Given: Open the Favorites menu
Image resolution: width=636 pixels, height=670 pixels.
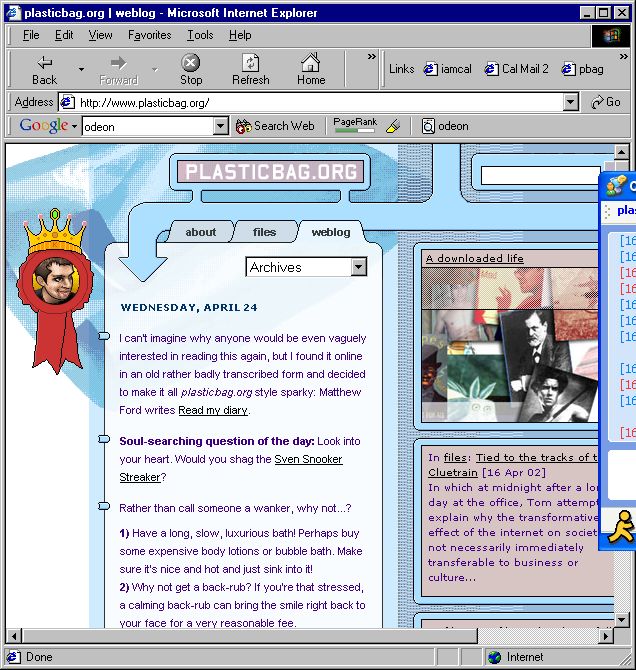Looking at the screenshot, I should pyautogui.click(x=149, y=35).
